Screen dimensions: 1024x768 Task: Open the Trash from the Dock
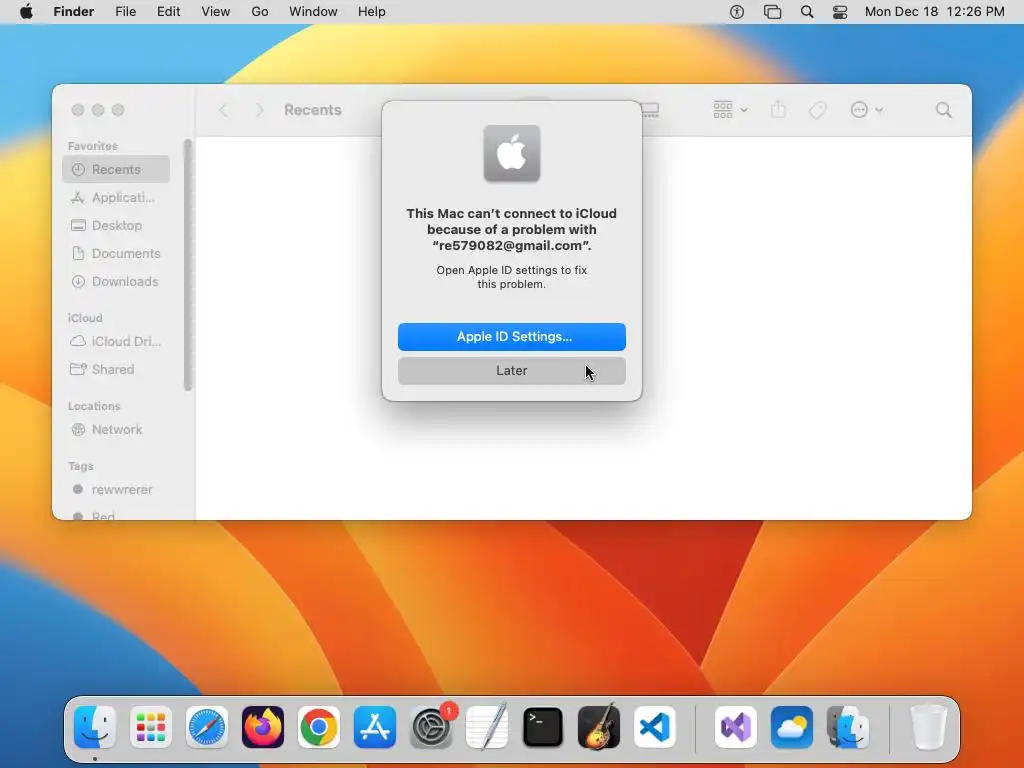pyautogui.click(x=928, y=727)
